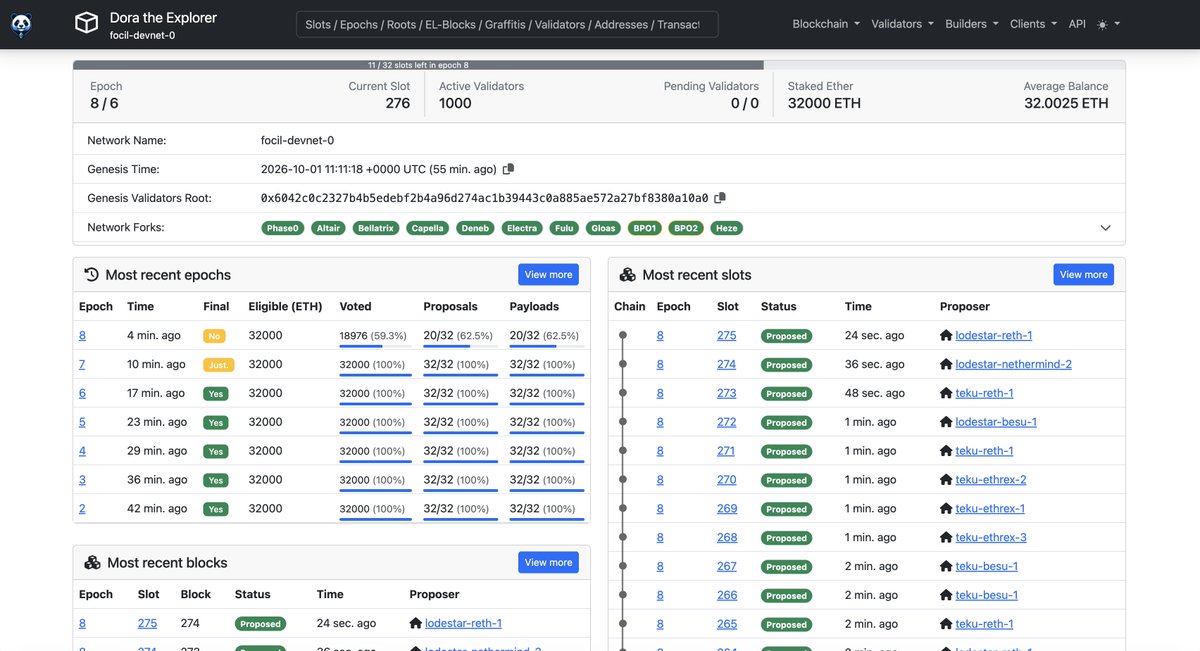Open the Validators dropdown menu

point(902,24)
